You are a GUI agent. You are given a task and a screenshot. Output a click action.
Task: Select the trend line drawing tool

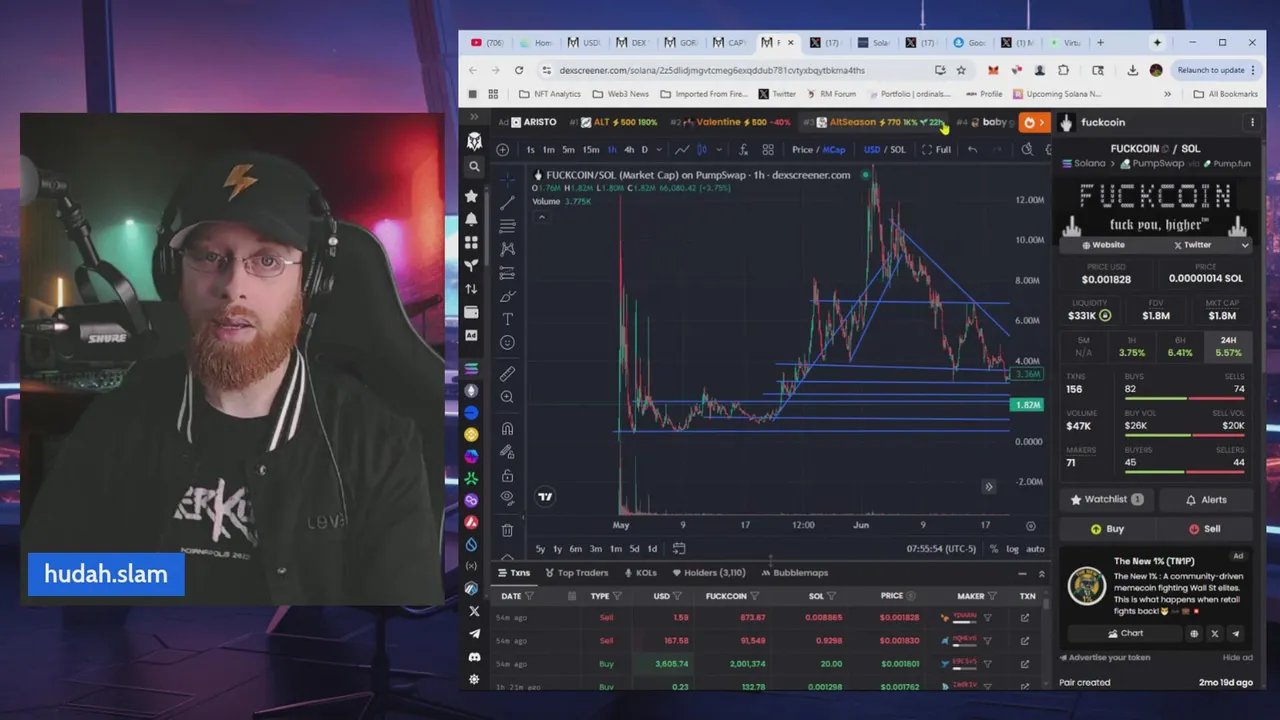point(507,203)
